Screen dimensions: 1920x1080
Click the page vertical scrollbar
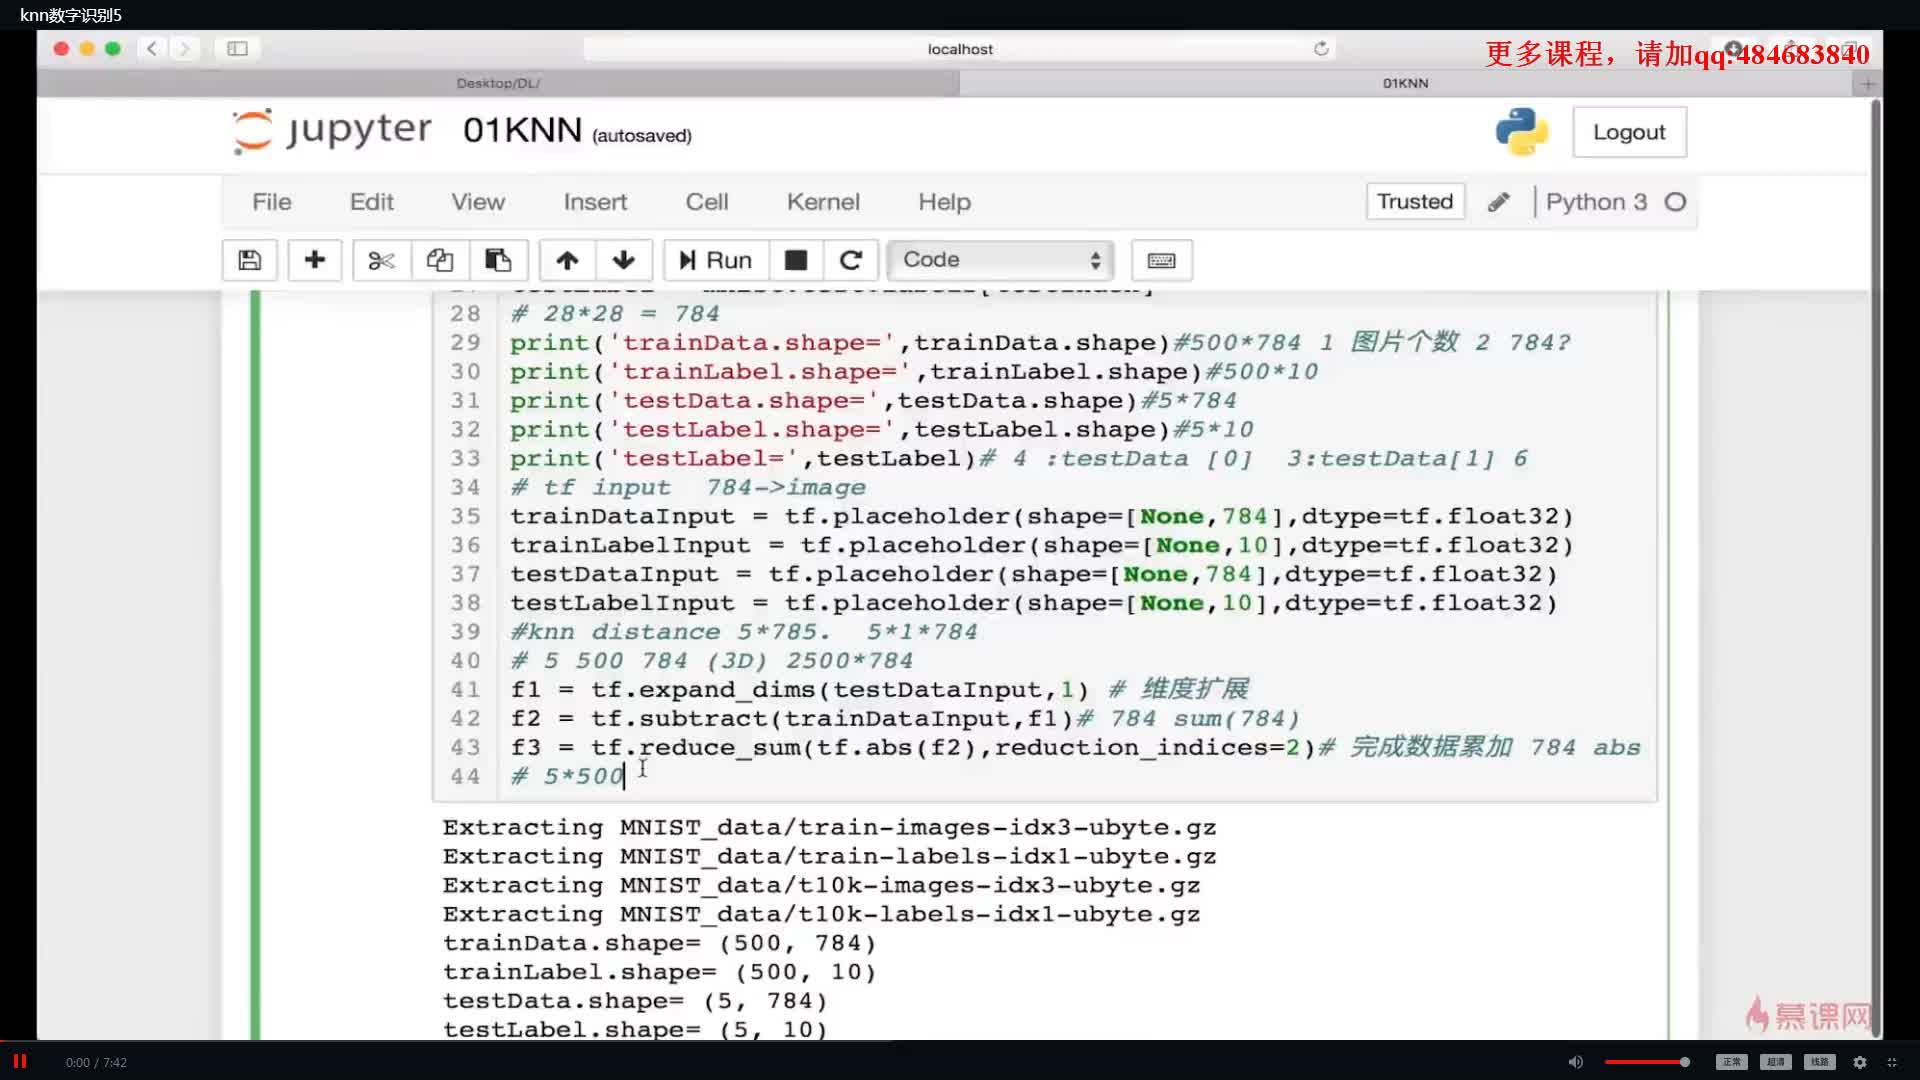coord(1875,570)
